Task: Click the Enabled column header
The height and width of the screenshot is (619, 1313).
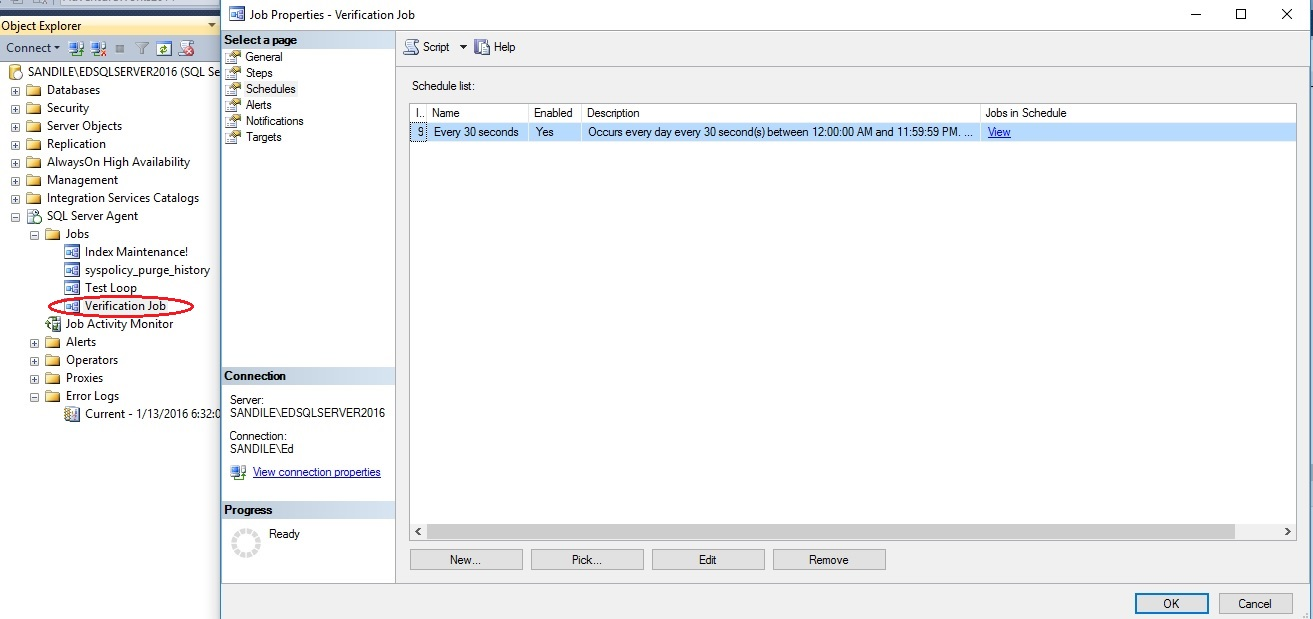Action: tap(555, 113)
